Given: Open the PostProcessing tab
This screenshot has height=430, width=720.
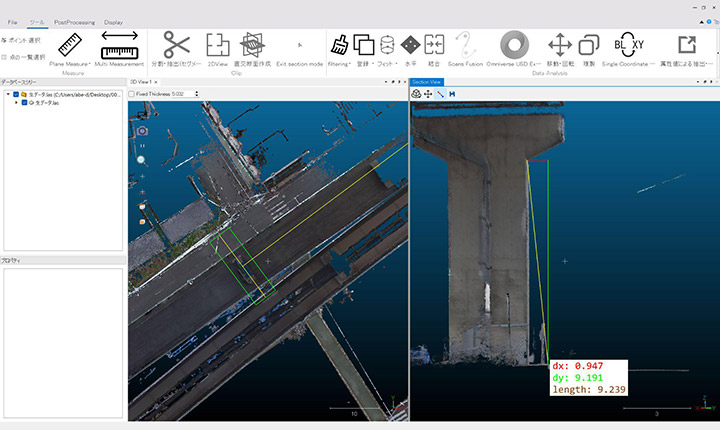Looking at the screenshot, I should pyautogui.click(x=74, y=22).
